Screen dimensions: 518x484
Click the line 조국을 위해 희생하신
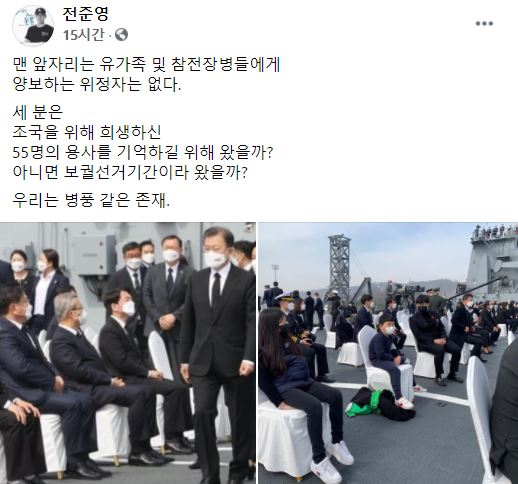(x=87, y=132)
